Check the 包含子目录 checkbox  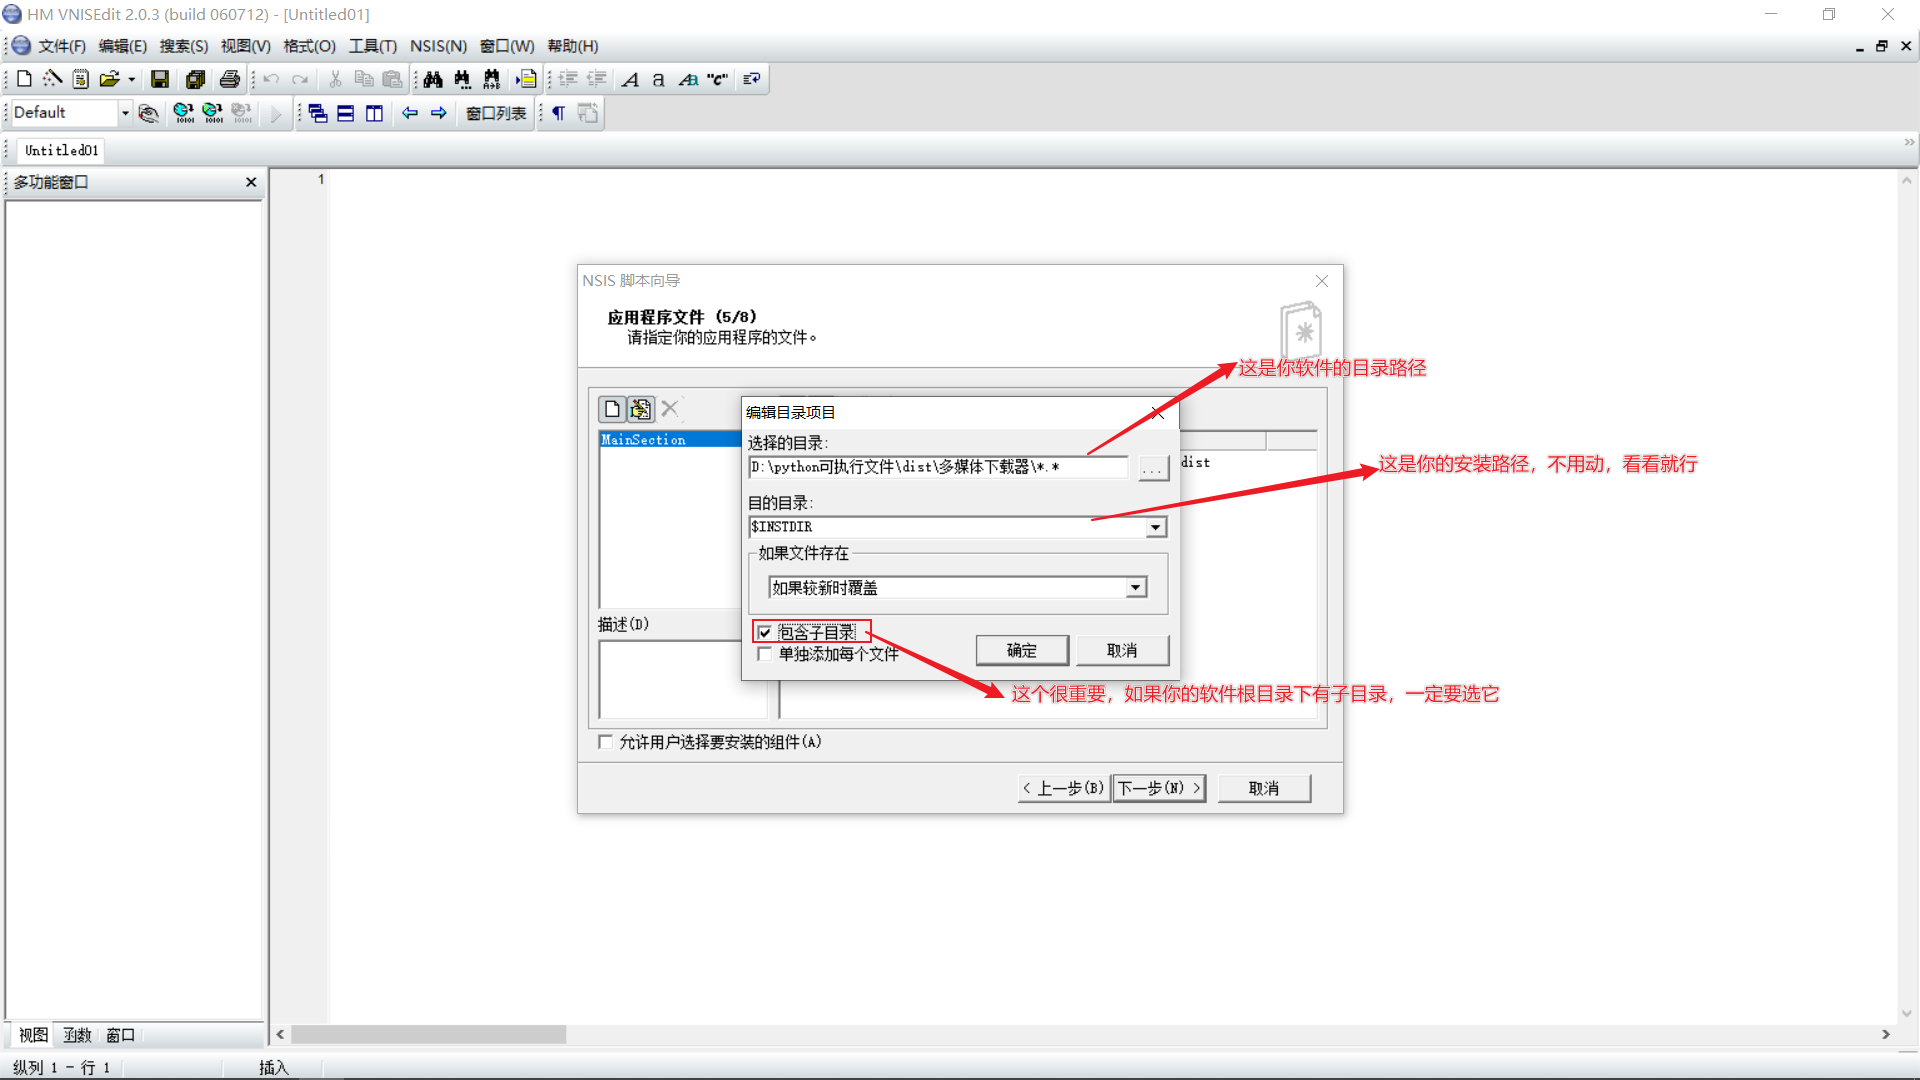(764, 632)
